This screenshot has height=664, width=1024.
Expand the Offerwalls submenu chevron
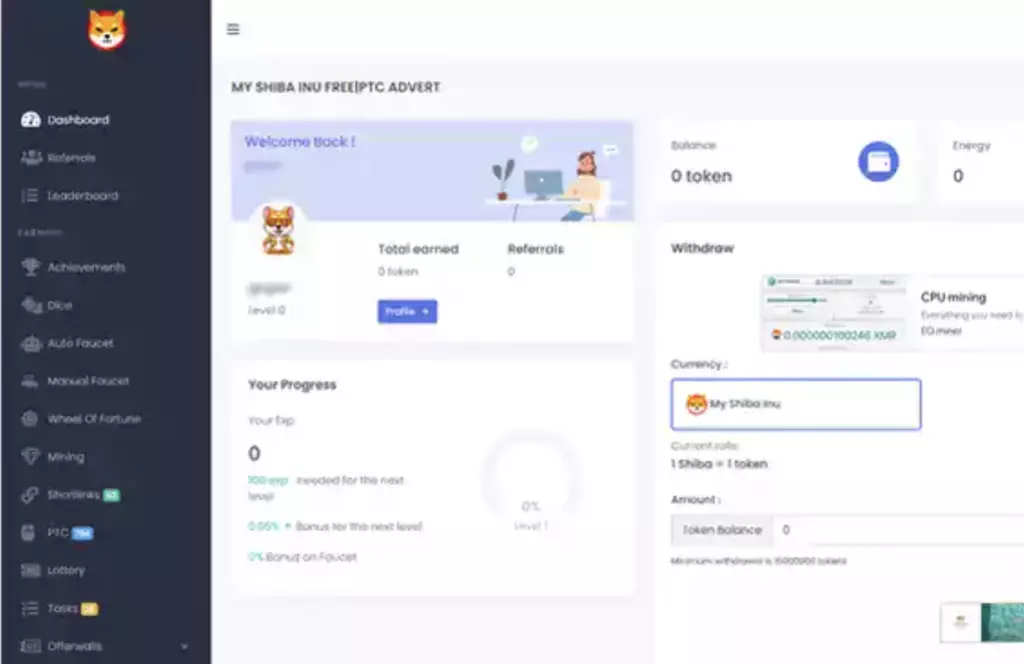coord(184,646)
